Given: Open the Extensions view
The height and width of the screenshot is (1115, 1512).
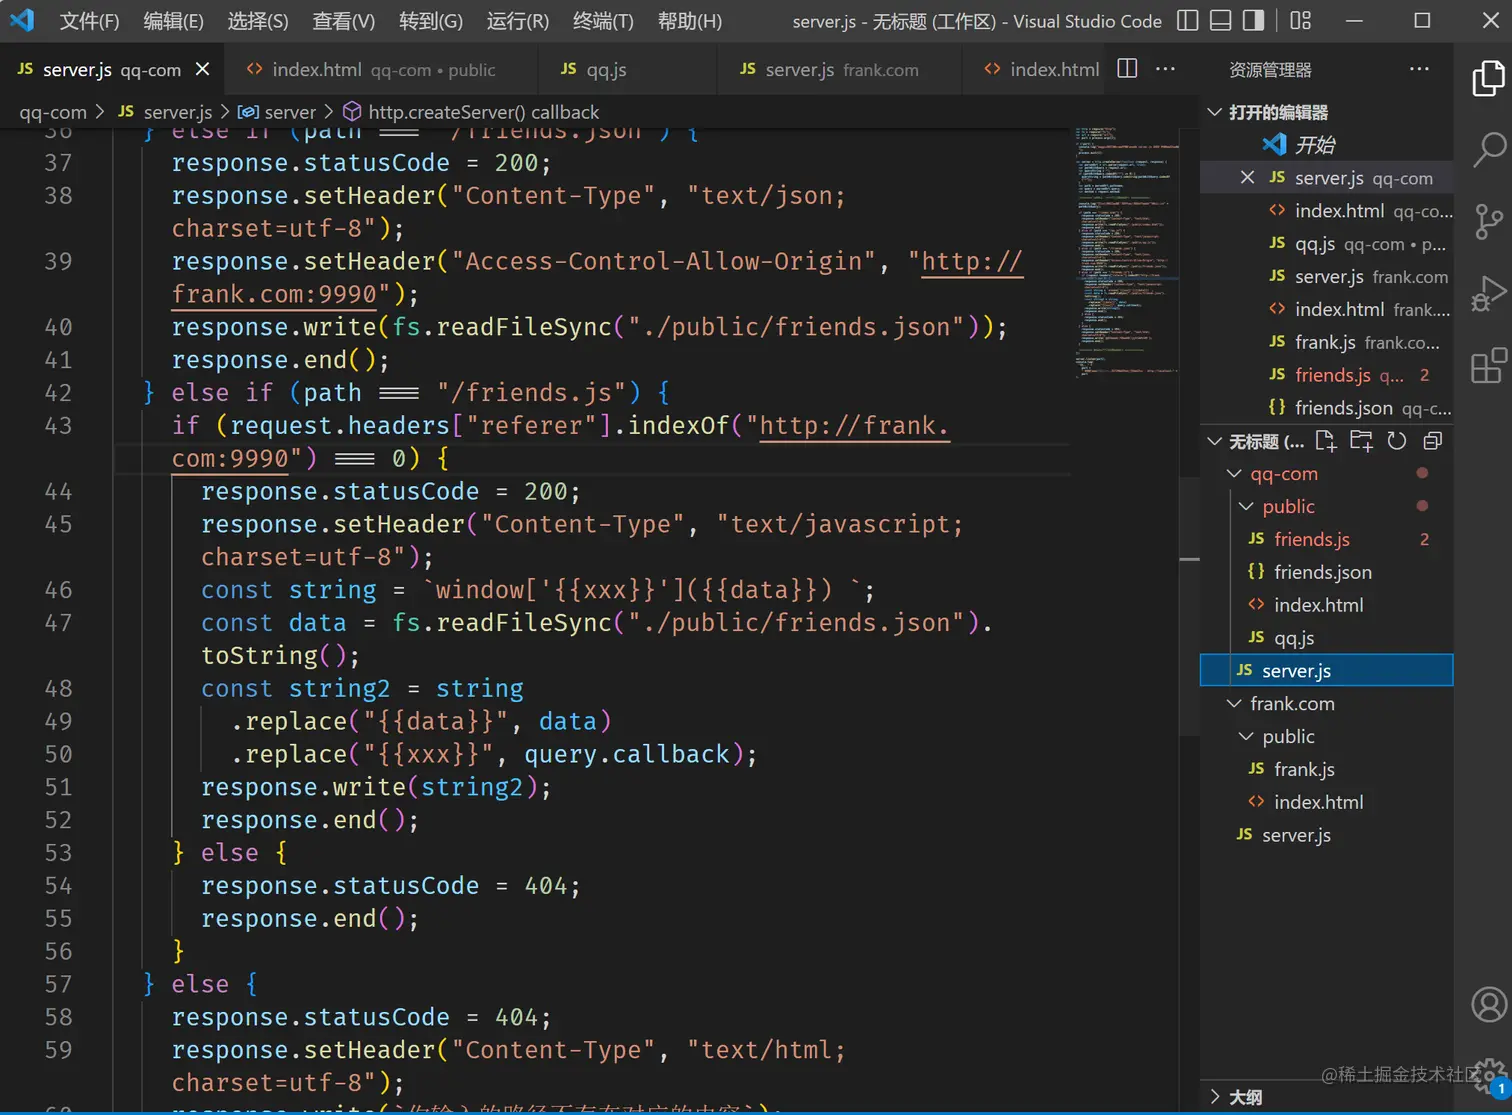Looking at the screenshot, I should coord(1488,366).
